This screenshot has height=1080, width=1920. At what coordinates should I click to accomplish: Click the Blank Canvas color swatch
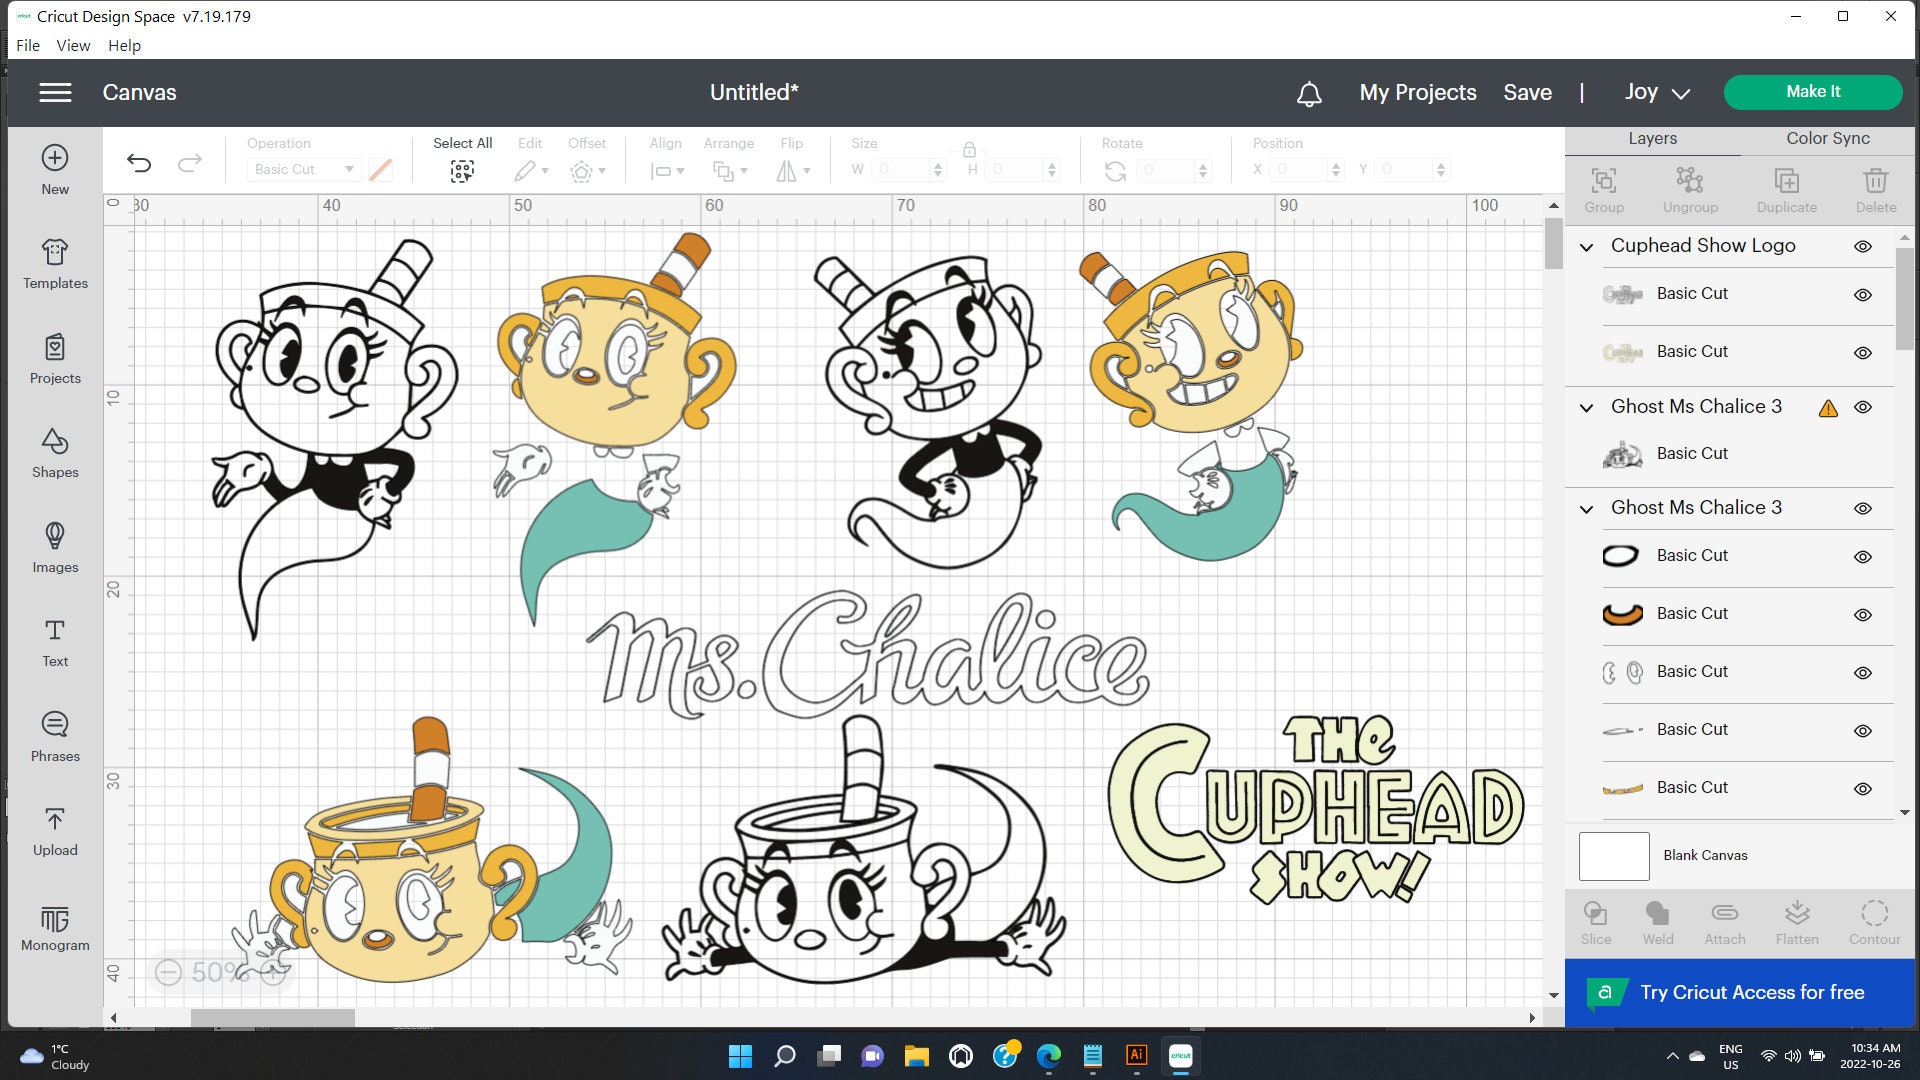[1614, 856]
